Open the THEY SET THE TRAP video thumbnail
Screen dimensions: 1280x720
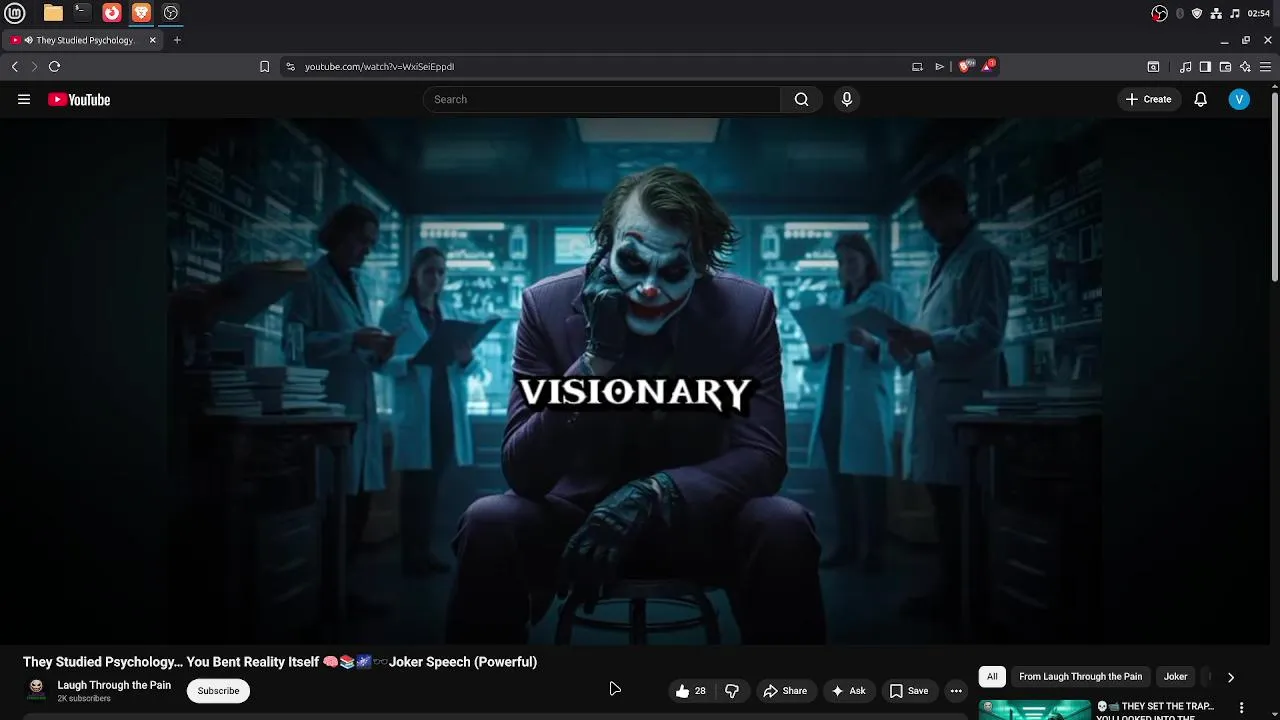1035,710
